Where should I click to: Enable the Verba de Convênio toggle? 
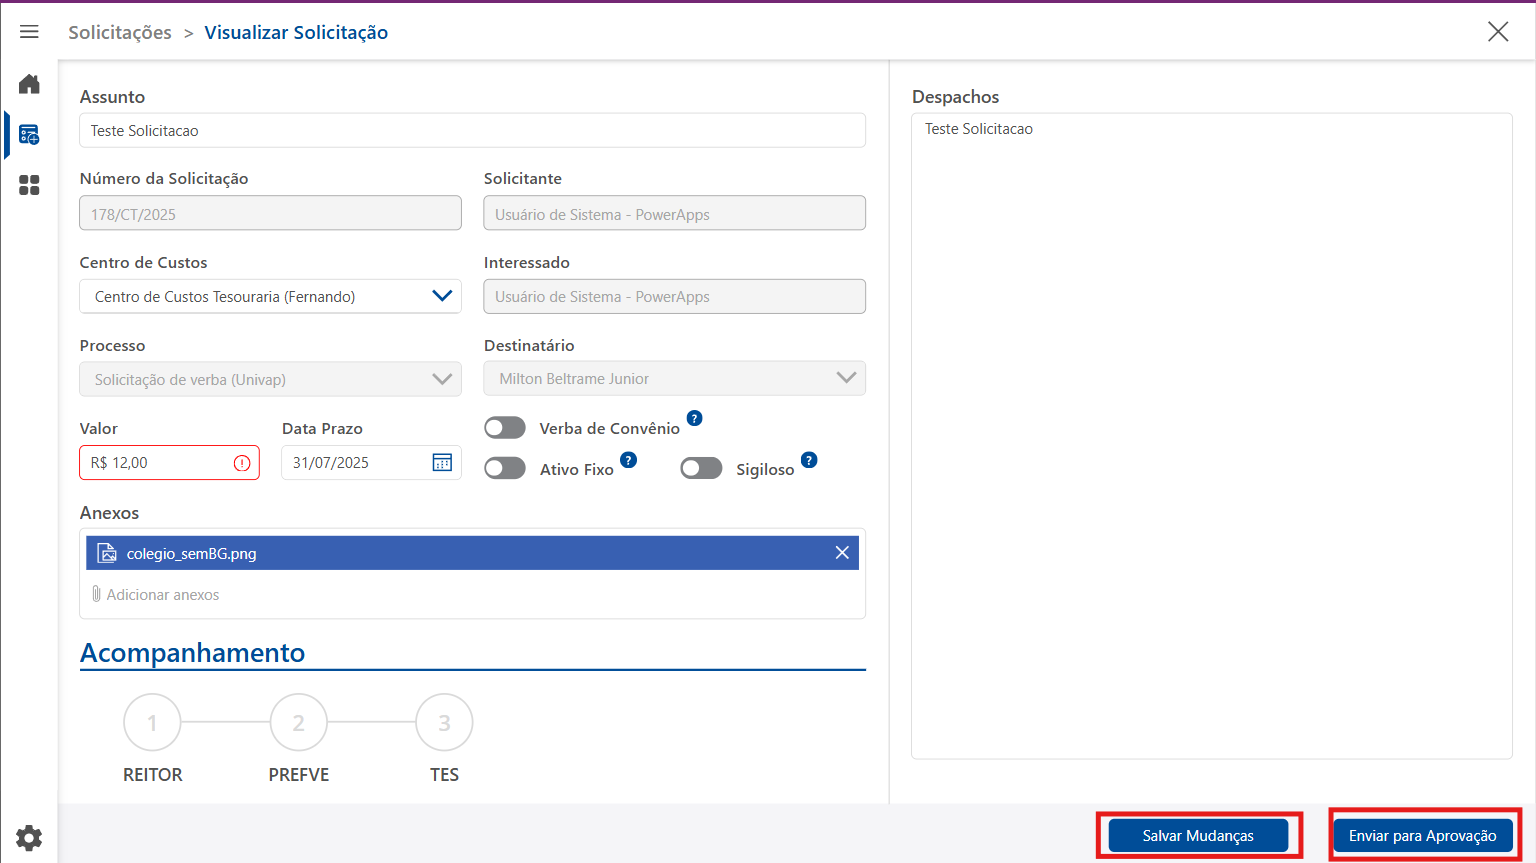(505, 428)
